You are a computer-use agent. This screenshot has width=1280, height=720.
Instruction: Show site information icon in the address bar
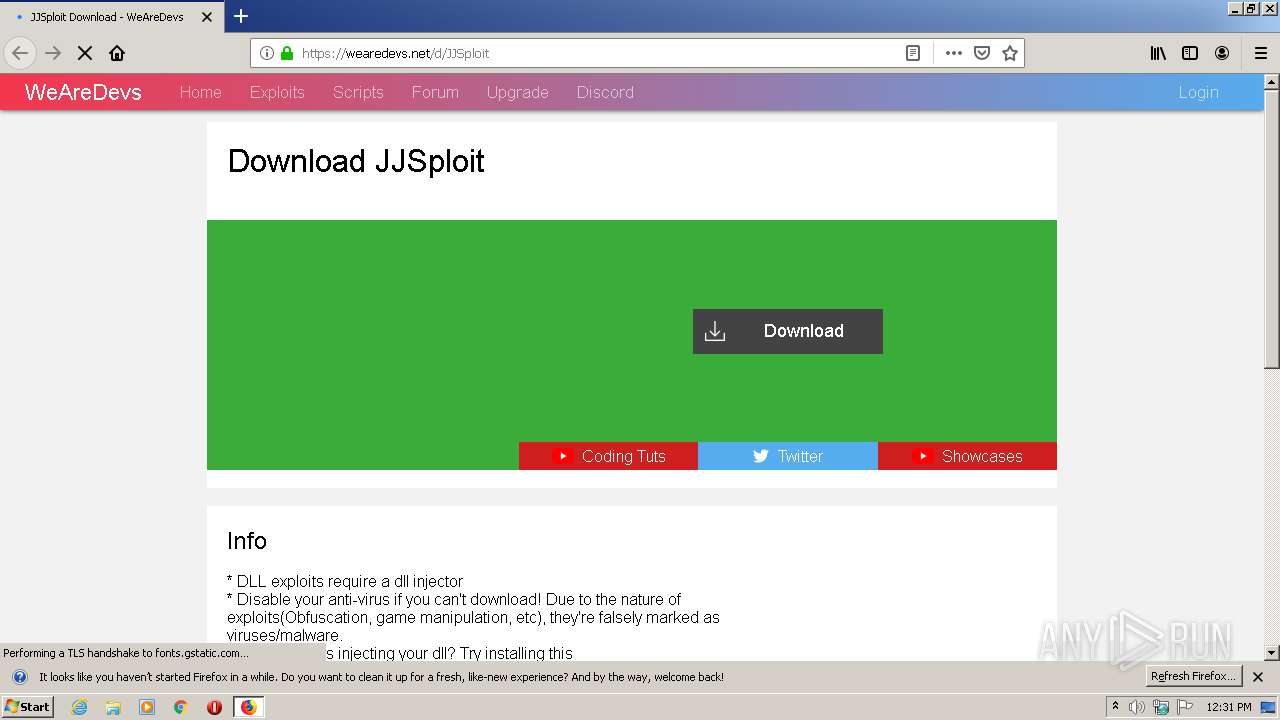coord(267,53)
